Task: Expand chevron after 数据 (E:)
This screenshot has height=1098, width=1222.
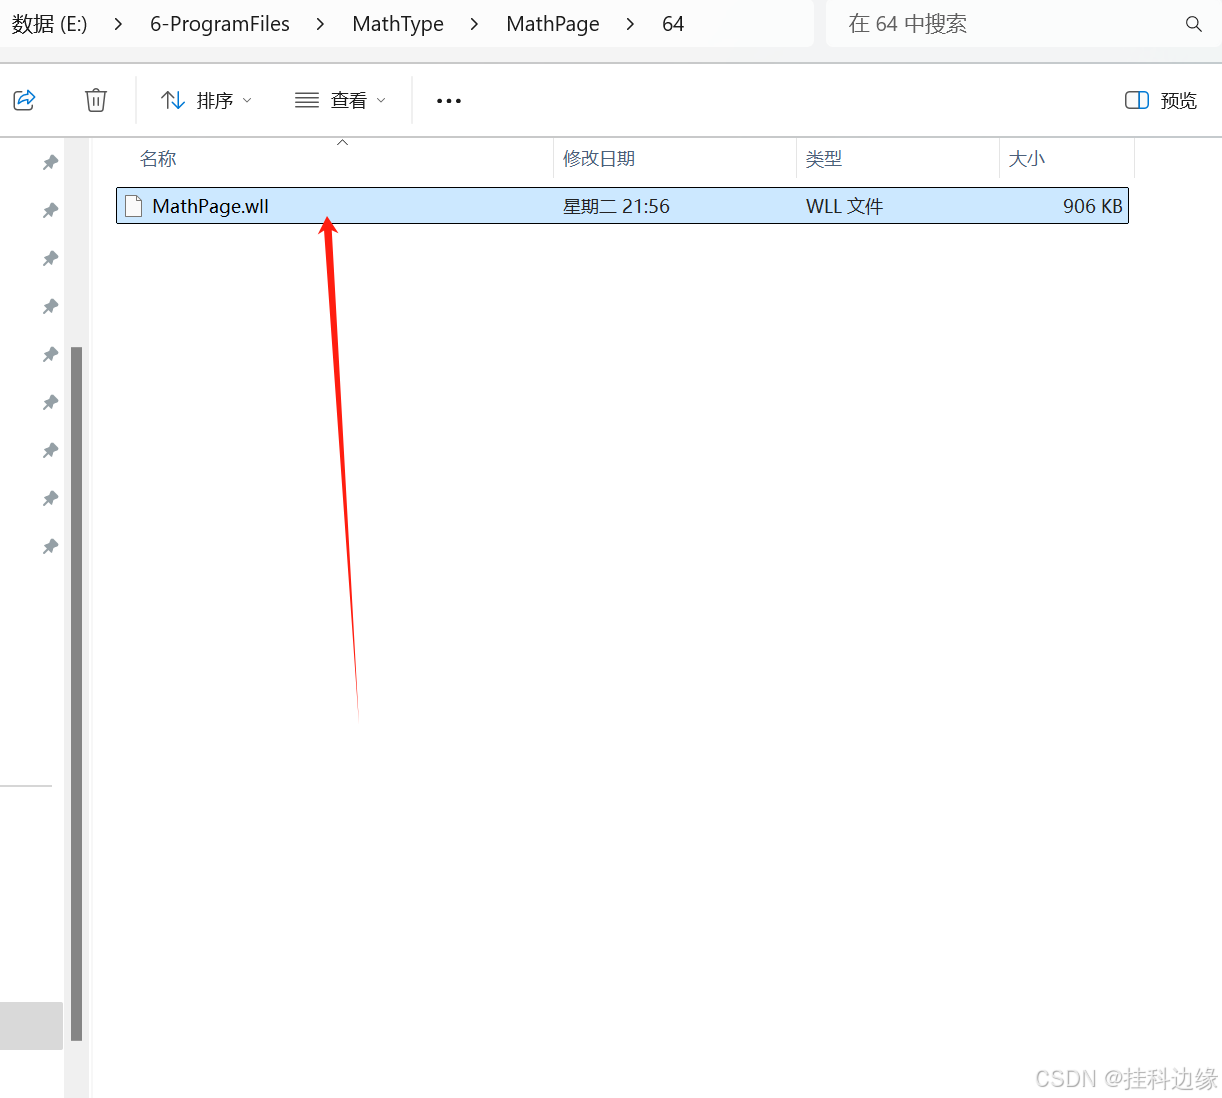Action: tap(119, 24)
